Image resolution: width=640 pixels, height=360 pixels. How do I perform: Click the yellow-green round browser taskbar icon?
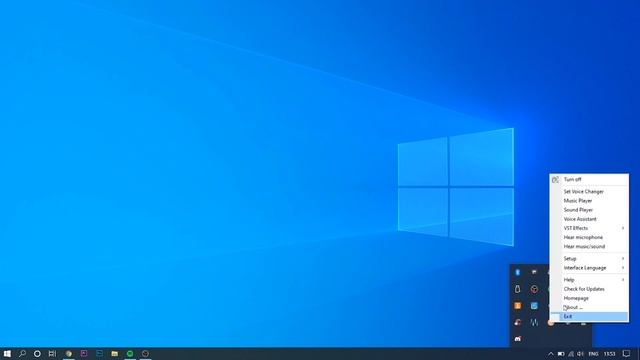tap(69, 353)
